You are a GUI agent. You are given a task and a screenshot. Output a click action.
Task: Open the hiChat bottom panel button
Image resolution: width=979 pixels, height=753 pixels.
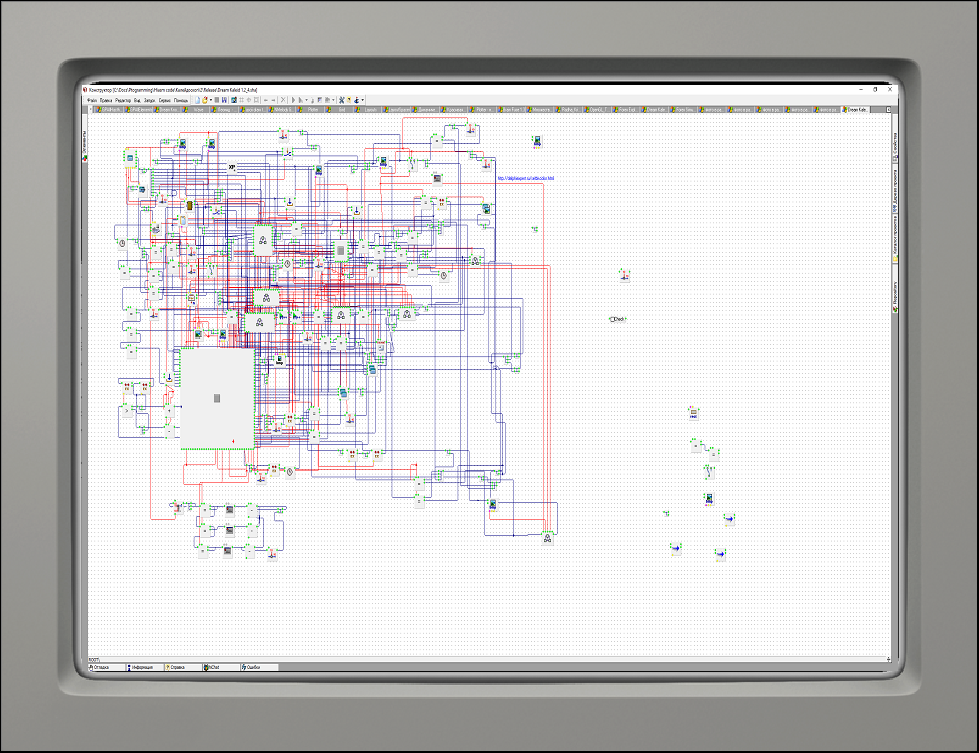(211, 666)
